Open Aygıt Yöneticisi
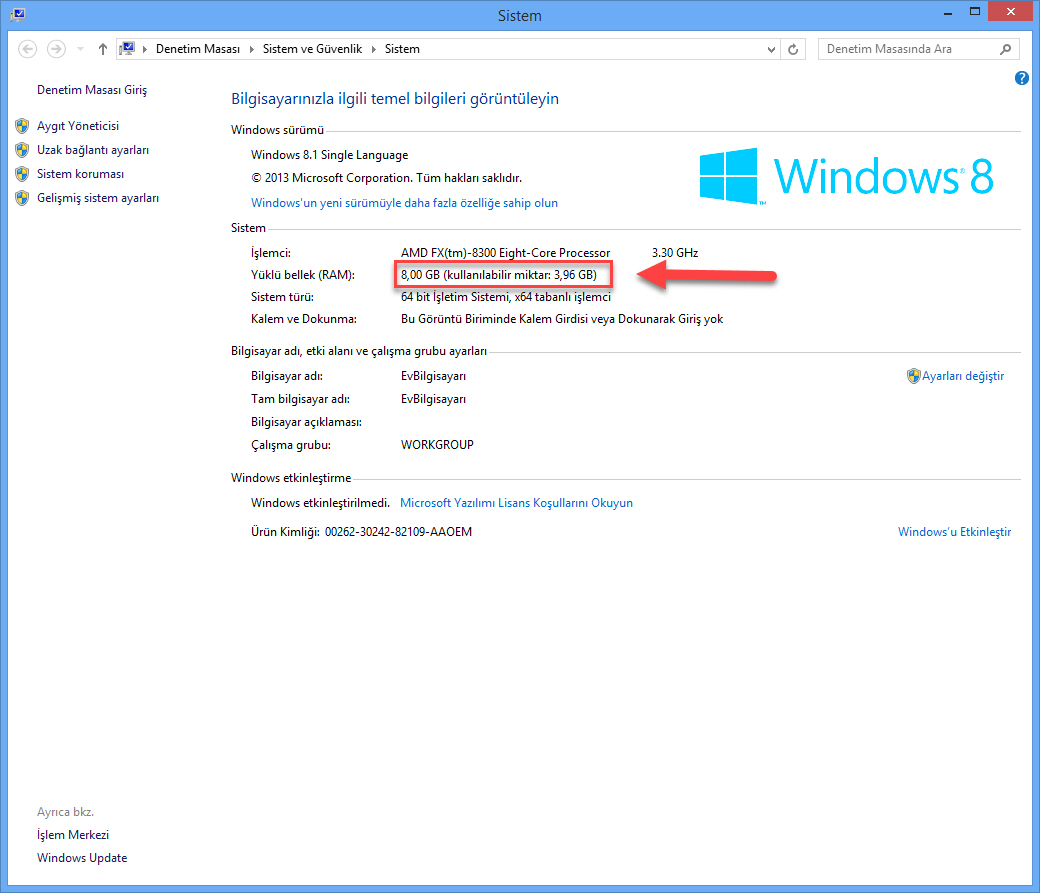 (x=78, y=126)
